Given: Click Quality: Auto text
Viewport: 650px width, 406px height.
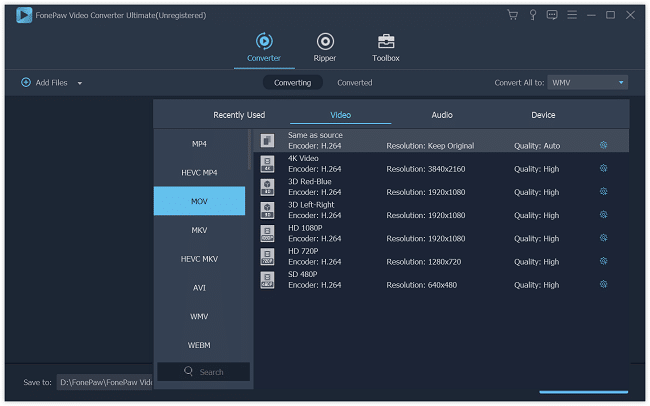Looking at the screenshot, I should (537, 146).
